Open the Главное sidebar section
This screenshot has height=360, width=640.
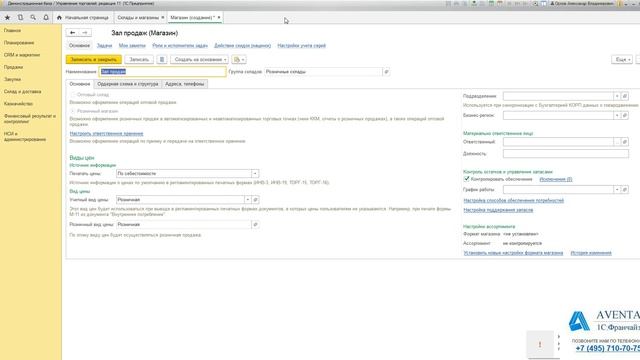(x=12, y=31)
